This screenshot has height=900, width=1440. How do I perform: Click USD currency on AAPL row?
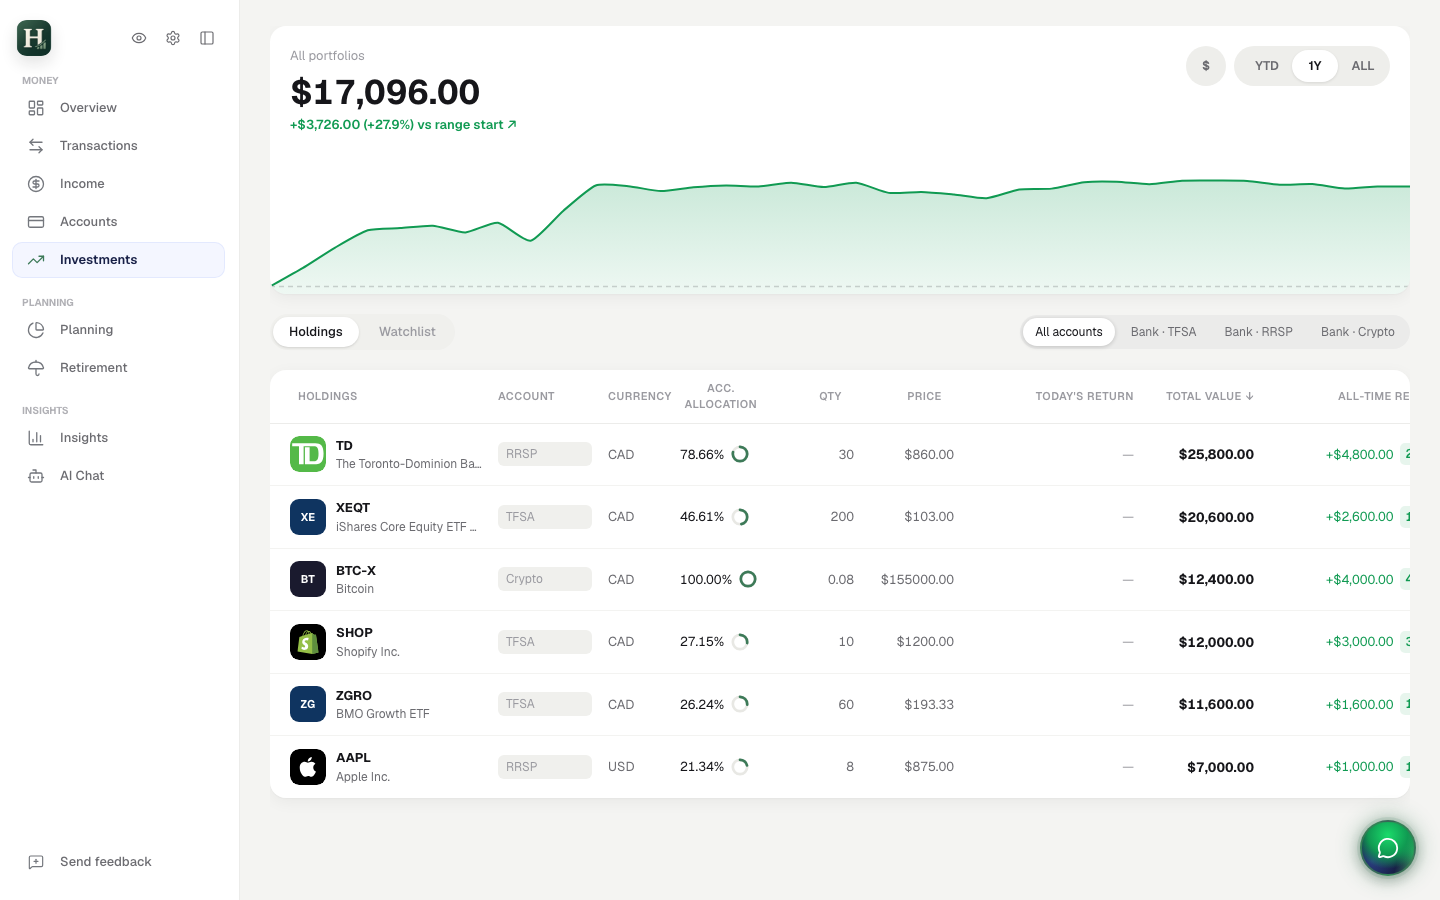[x=621, y=767]
